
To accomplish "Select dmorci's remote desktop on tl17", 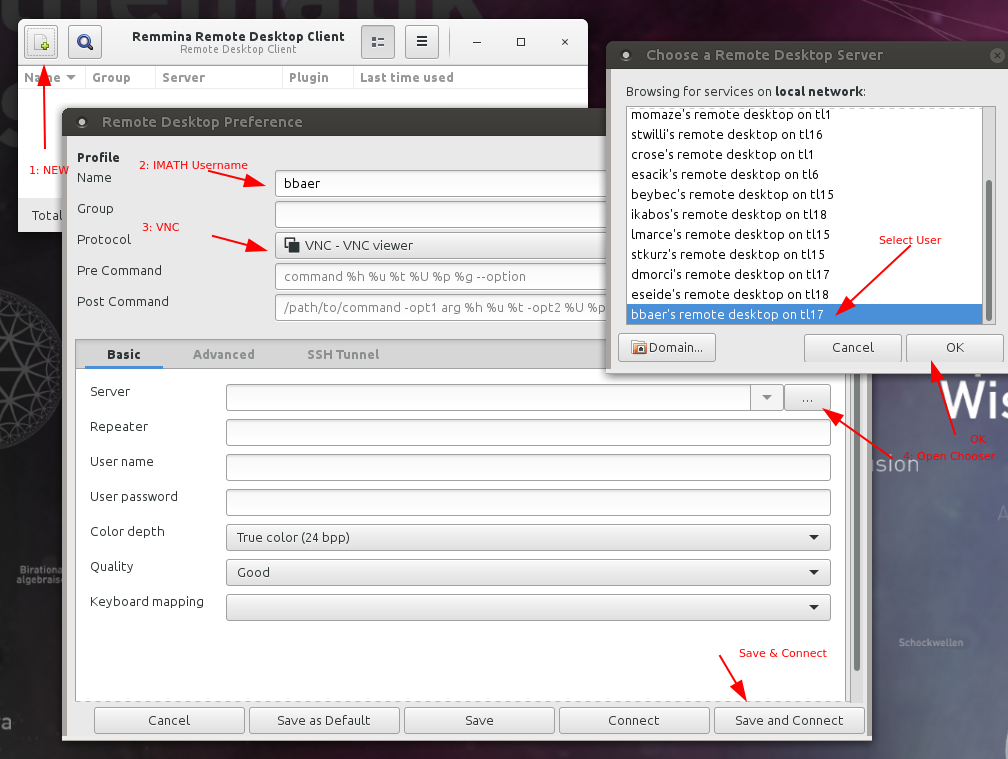I will pos(804,274).
